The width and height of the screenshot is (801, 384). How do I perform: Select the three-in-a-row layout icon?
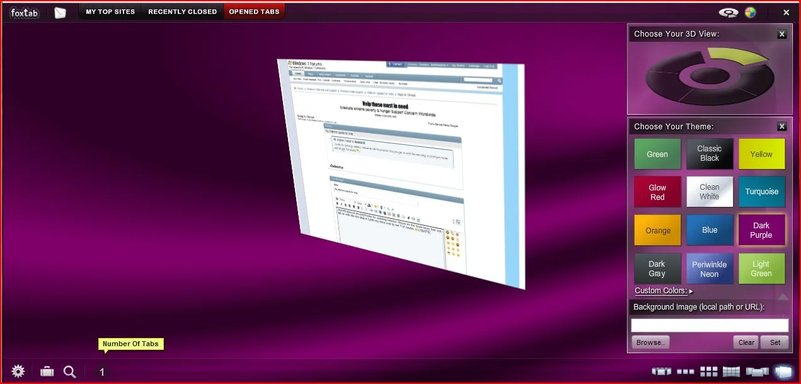[686, 372]
